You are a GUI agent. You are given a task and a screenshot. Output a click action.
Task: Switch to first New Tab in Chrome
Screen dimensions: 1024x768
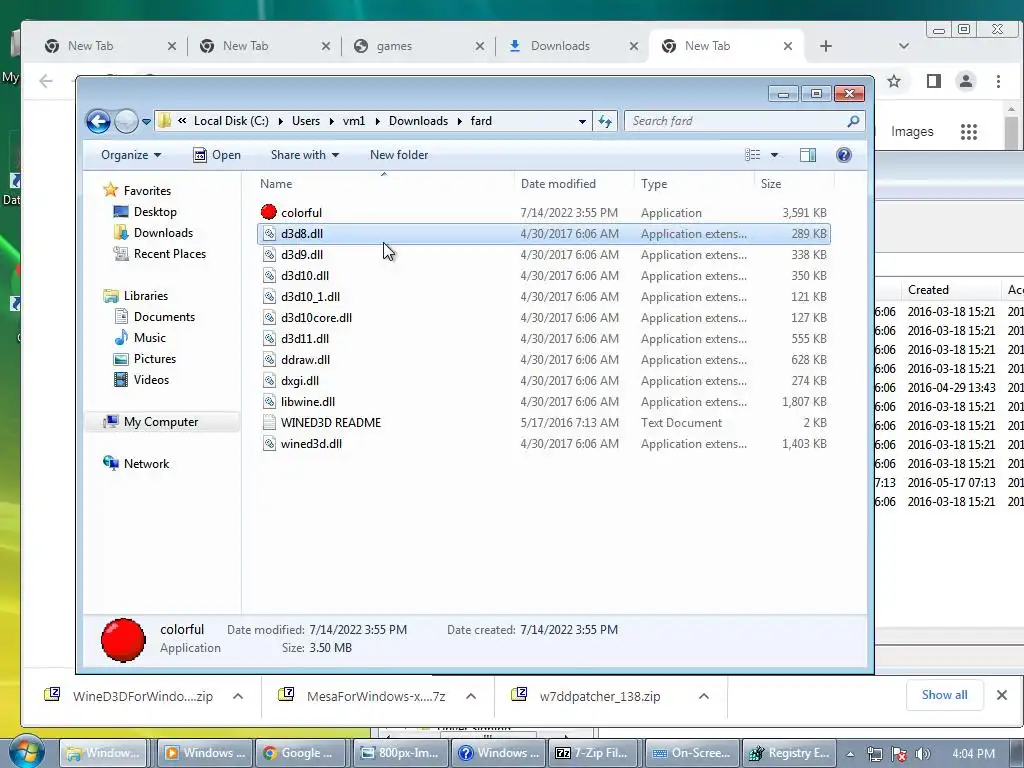(110, 46)
